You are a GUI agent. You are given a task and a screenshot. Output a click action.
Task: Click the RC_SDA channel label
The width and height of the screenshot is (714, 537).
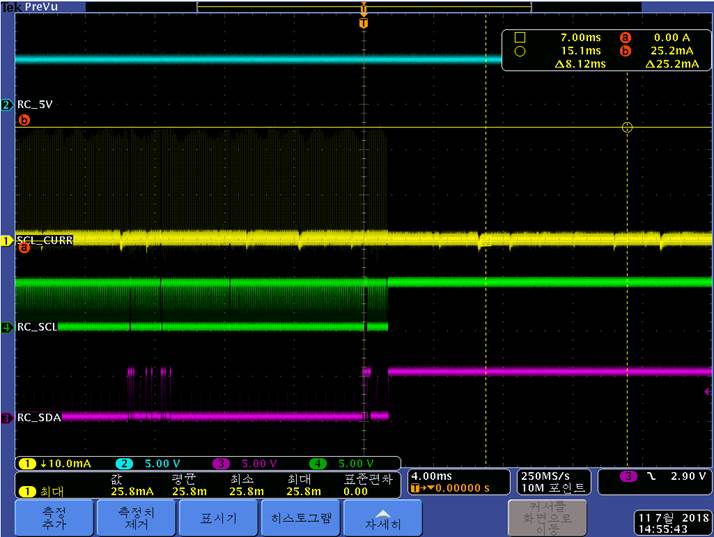pos(39,417)
